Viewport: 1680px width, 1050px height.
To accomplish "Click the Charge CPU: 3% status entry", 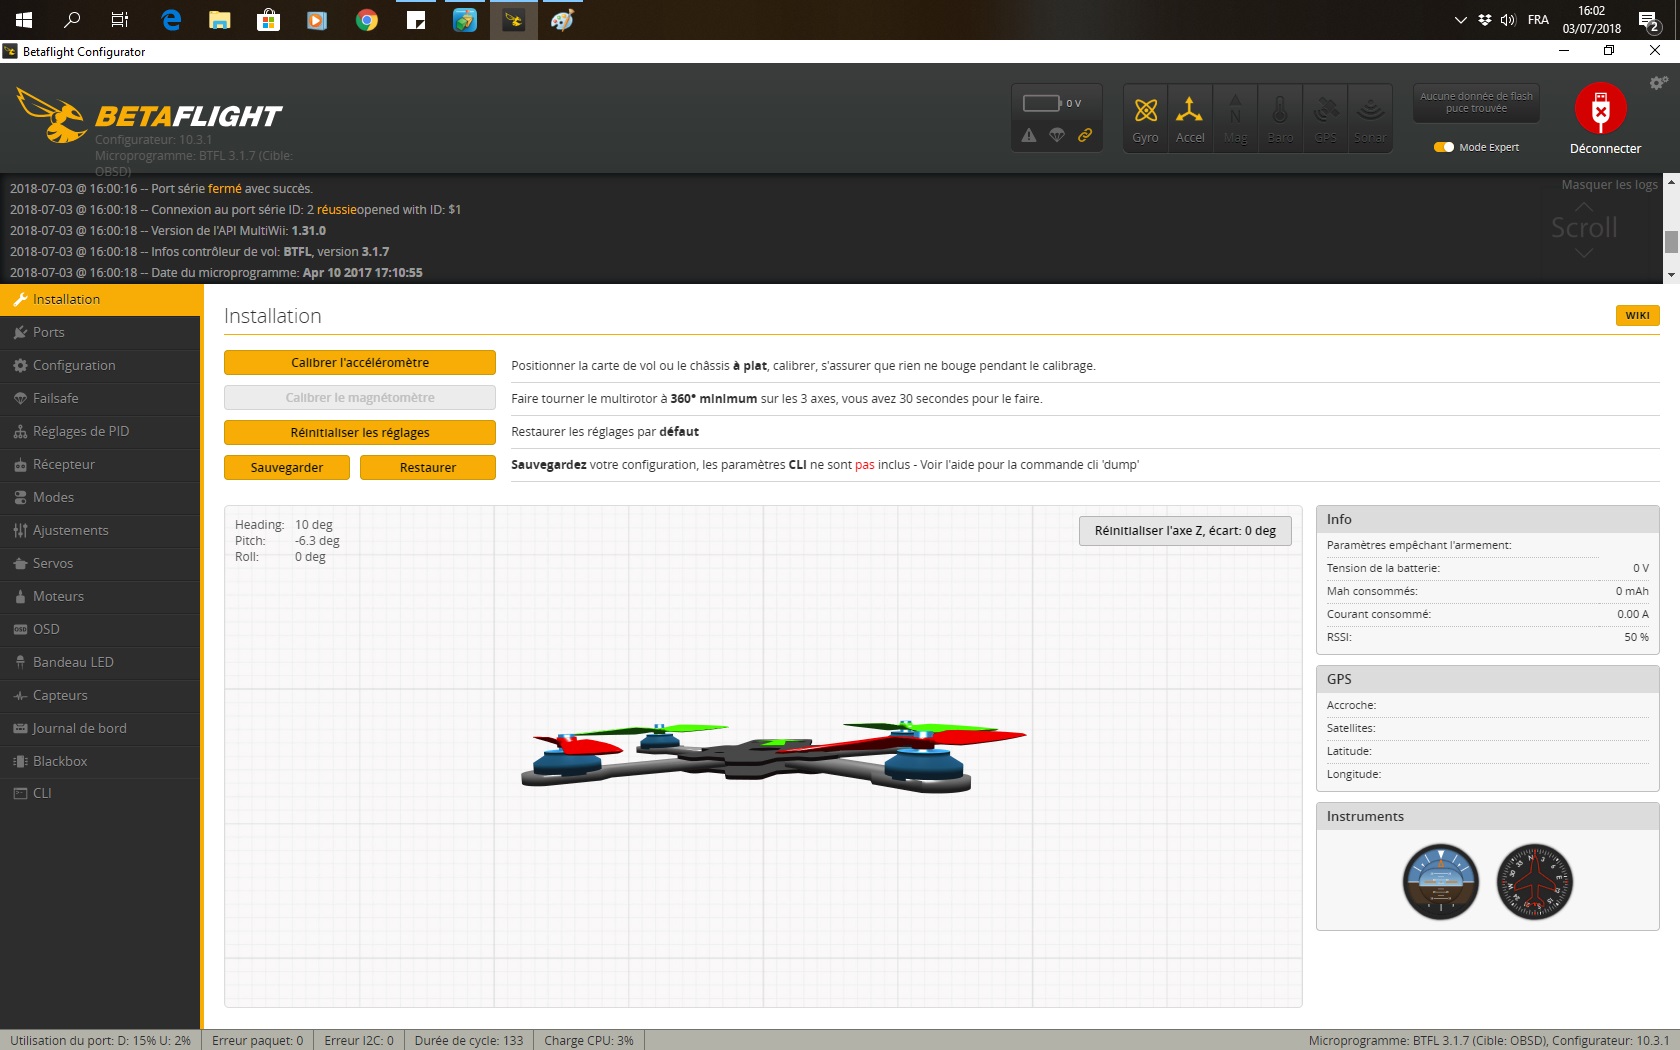I will point(589,1040).
